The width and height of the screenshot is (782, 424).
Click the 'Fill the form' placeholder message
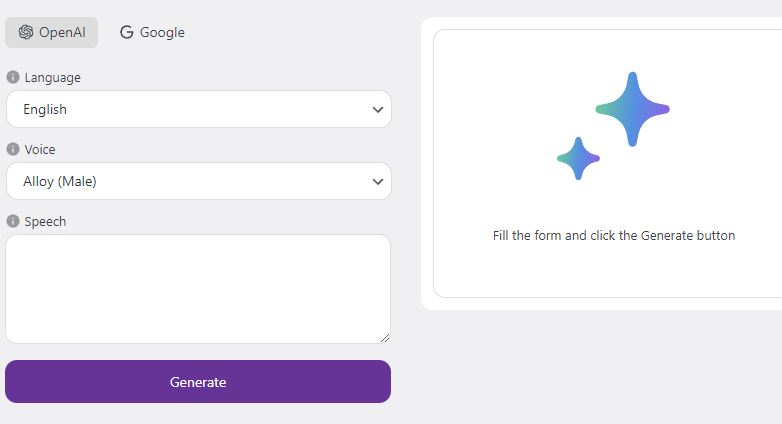coord(614,235)
